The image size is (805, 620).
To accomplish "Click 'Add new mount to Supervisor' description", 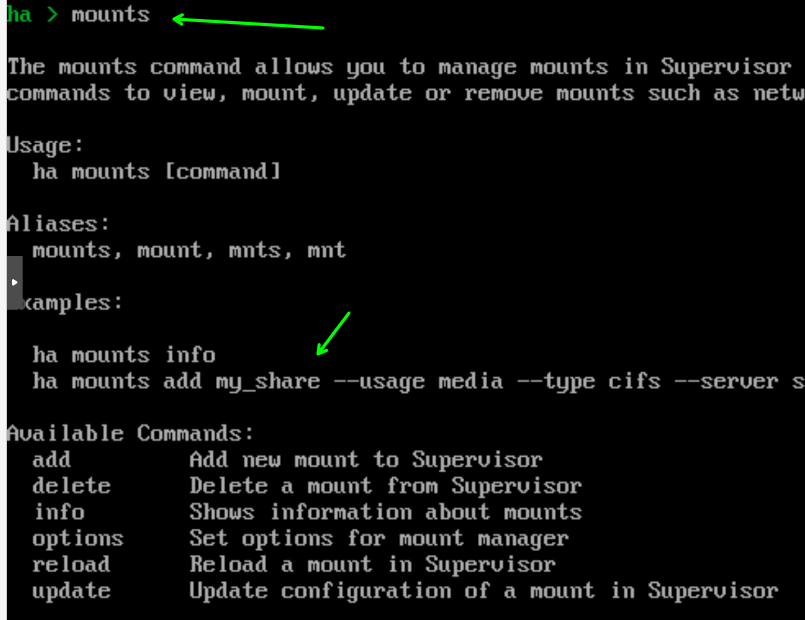I will coord(366,459).
